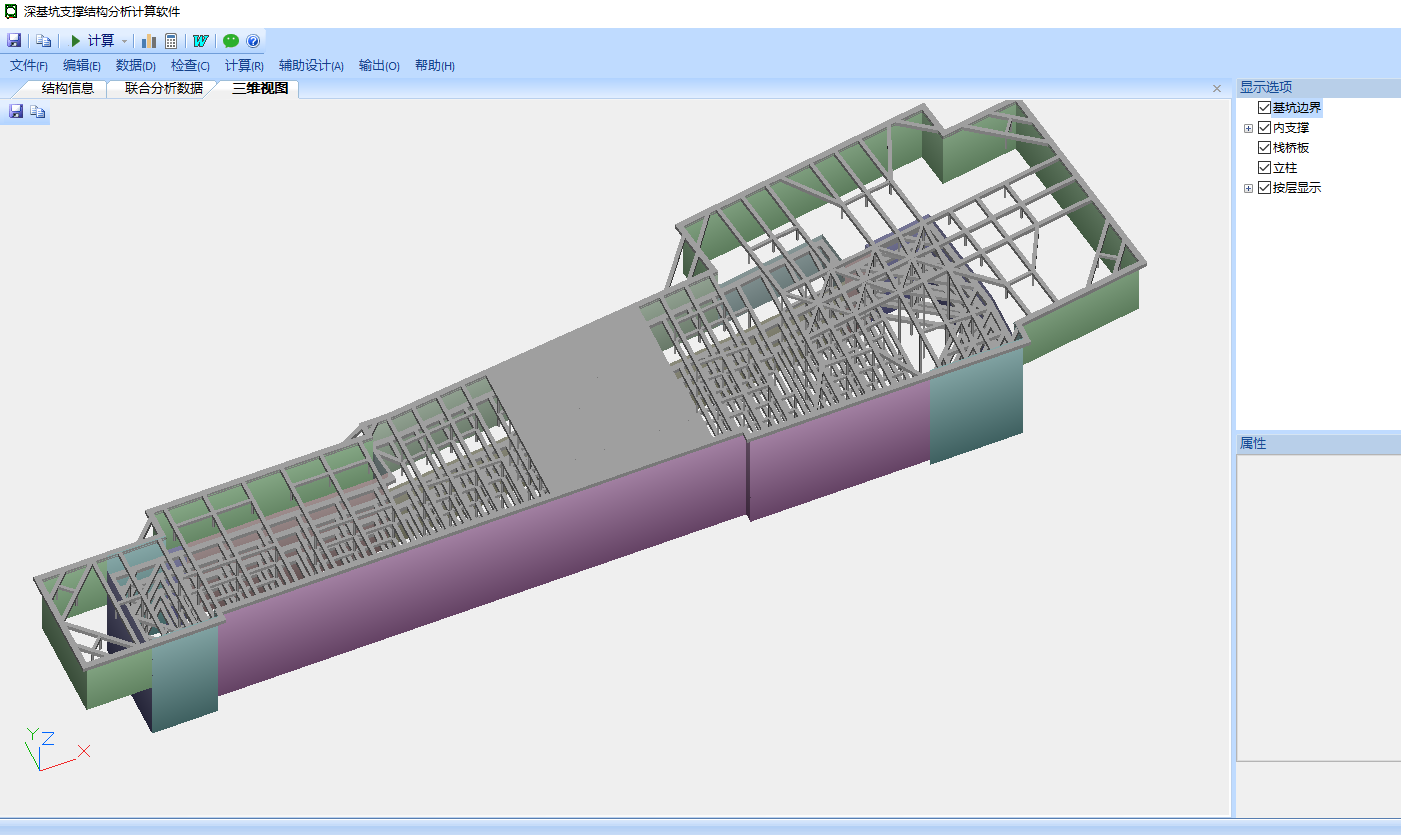The height and width of the screenshot is (835, 1401).
Task: Disable the 立柱 checkbox
Action: click(x=1265, y=168)
